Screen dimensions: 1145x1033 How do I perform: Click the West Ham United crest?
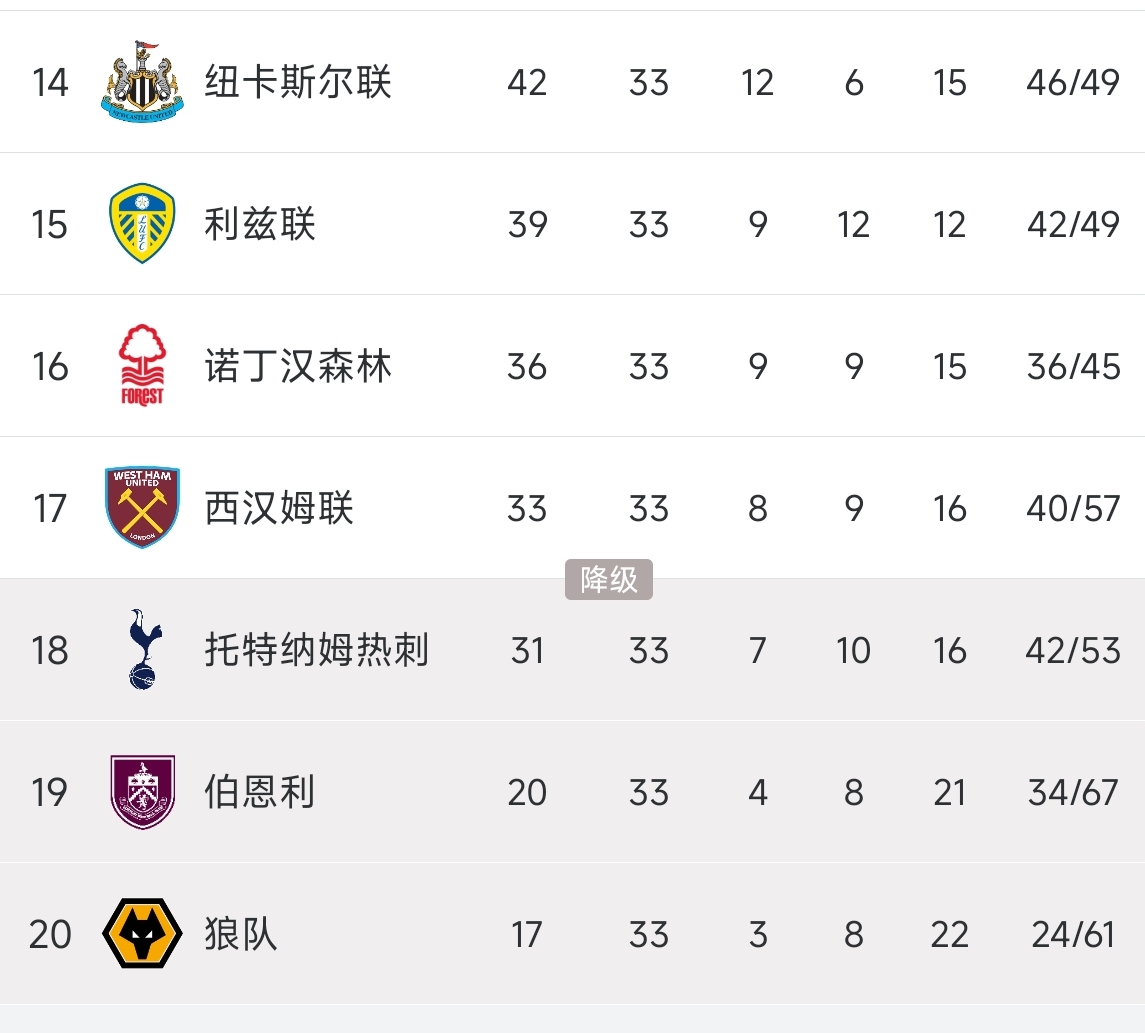coord(142,508)
